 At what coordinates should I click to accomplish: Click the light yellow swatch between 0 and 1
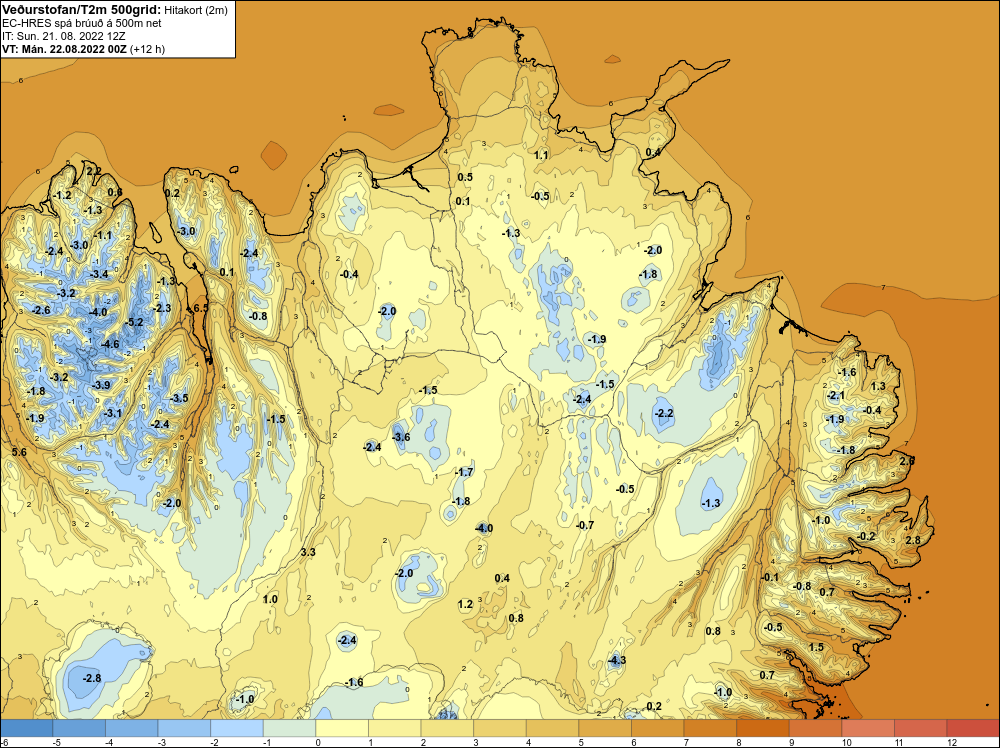(342, 728)
